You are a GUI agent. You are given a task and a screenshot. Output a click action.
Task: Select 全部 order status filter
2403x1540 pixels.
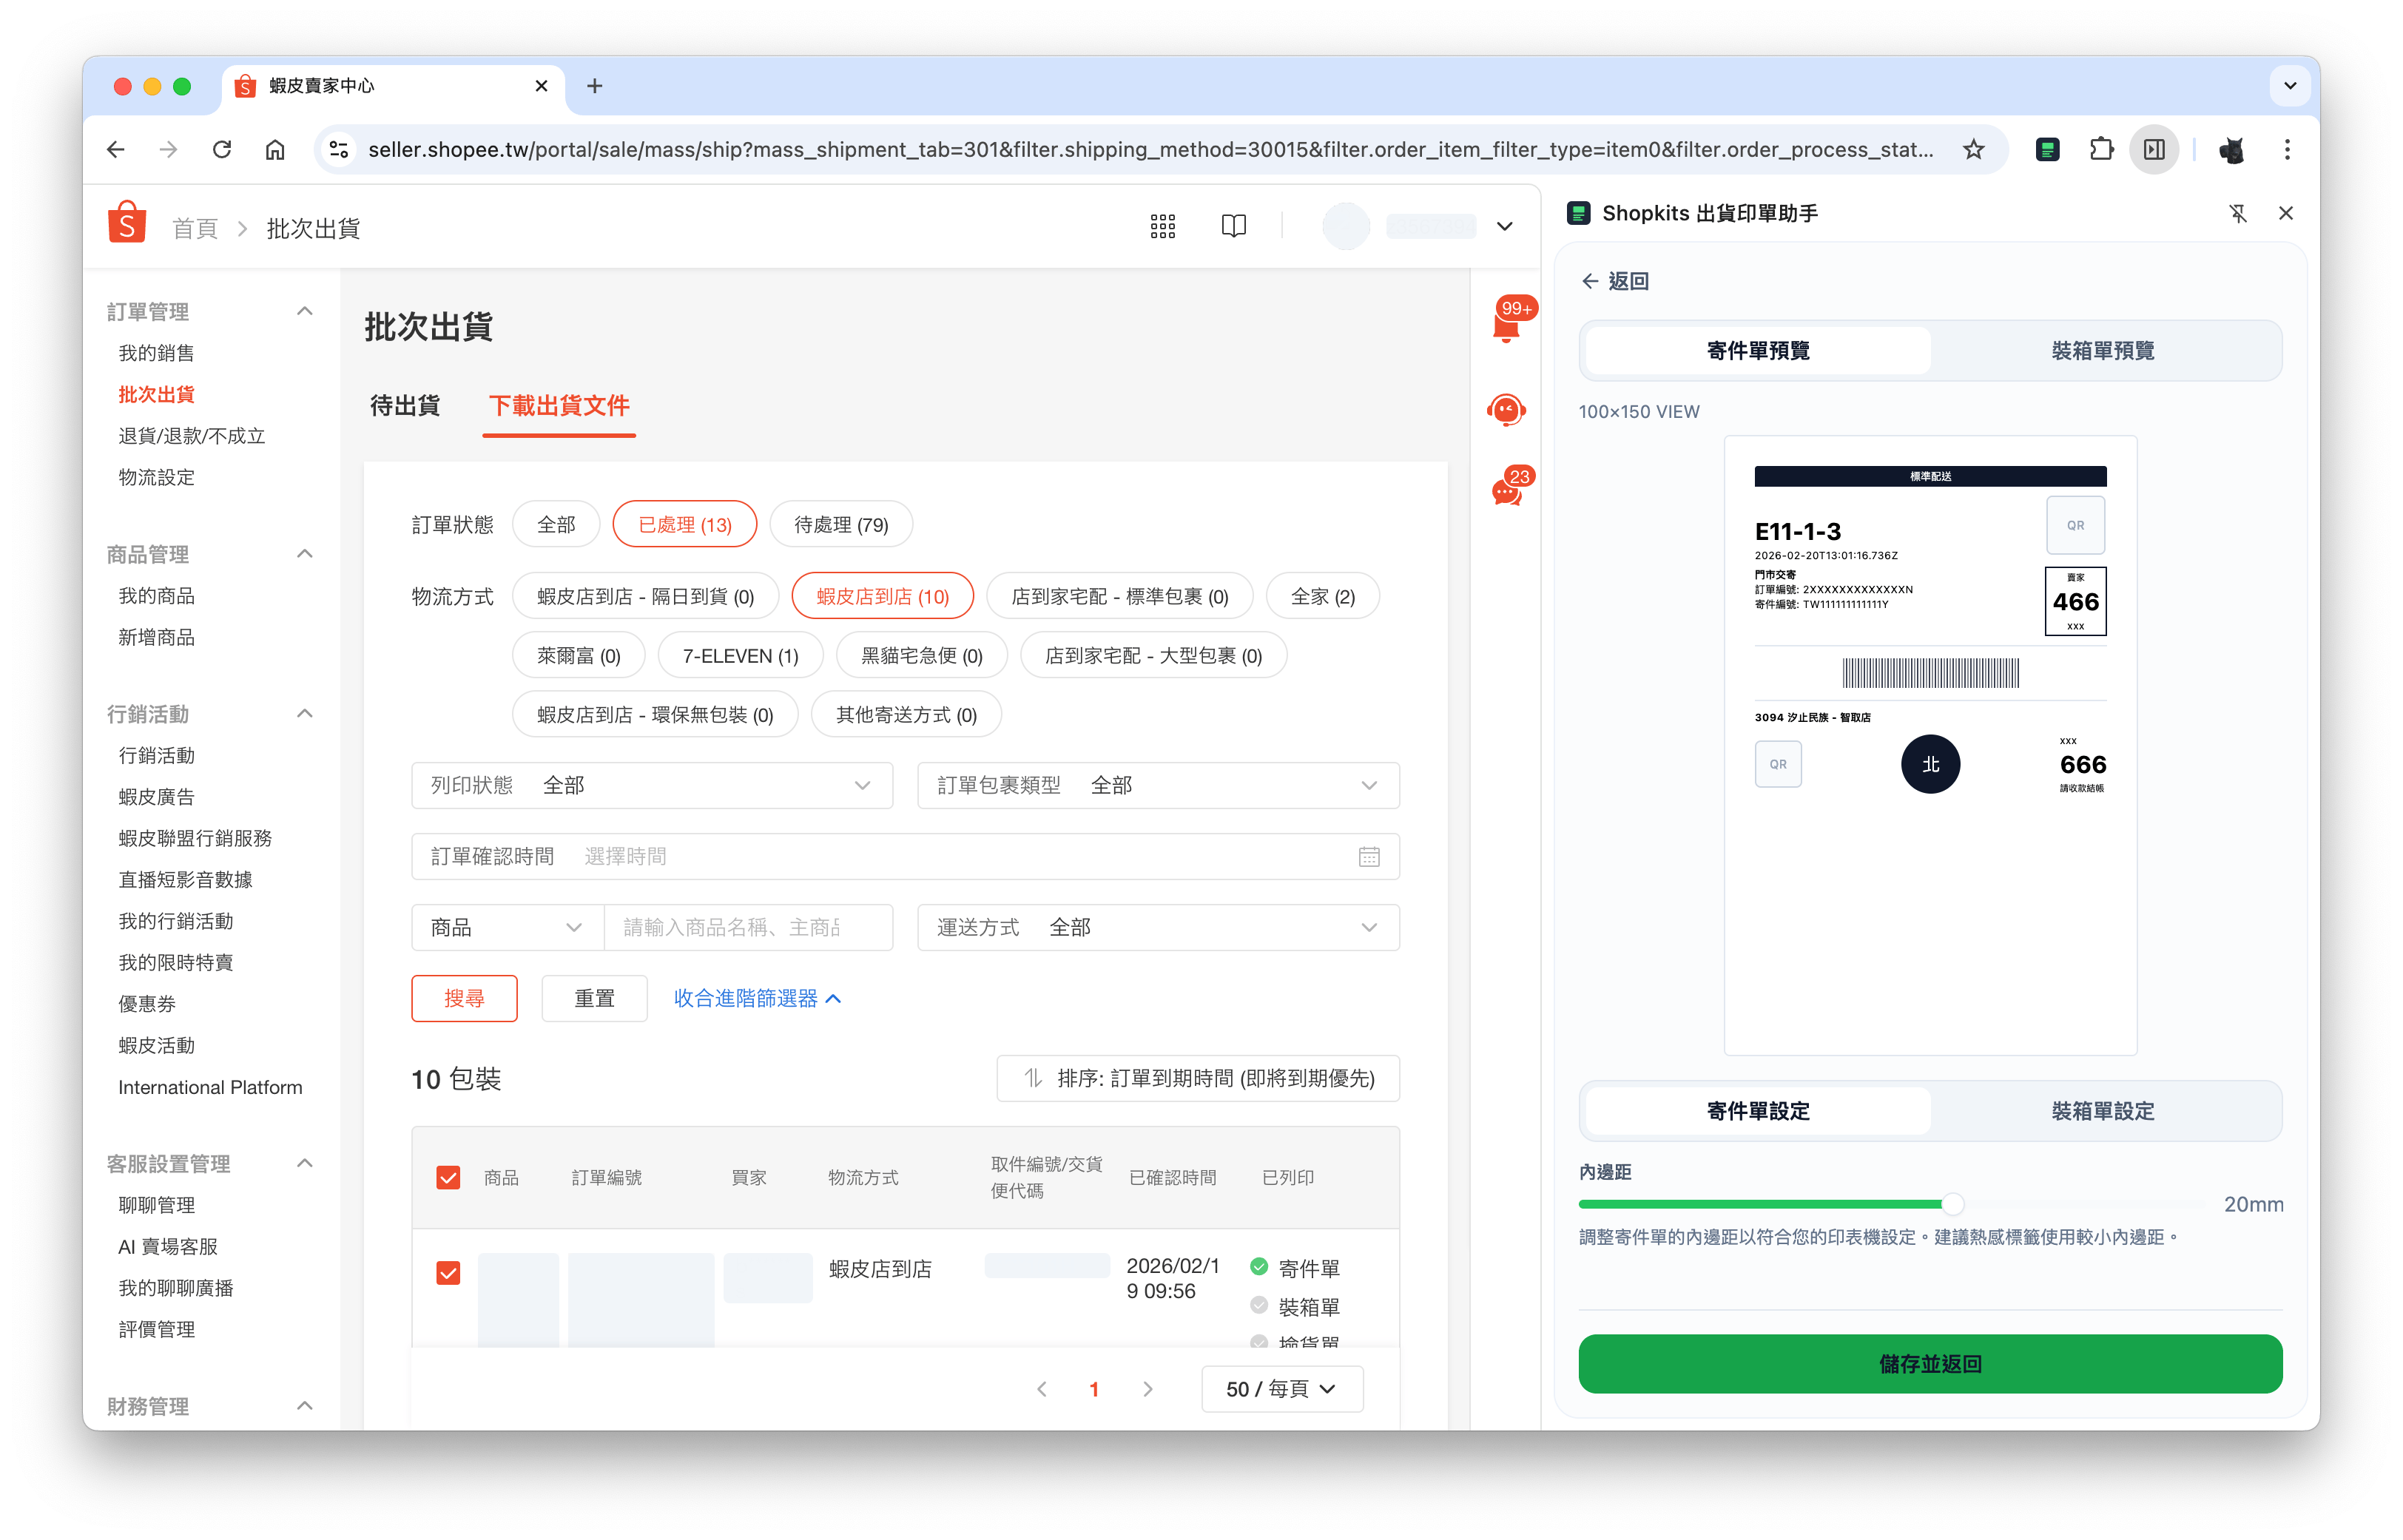click(556, 525)
